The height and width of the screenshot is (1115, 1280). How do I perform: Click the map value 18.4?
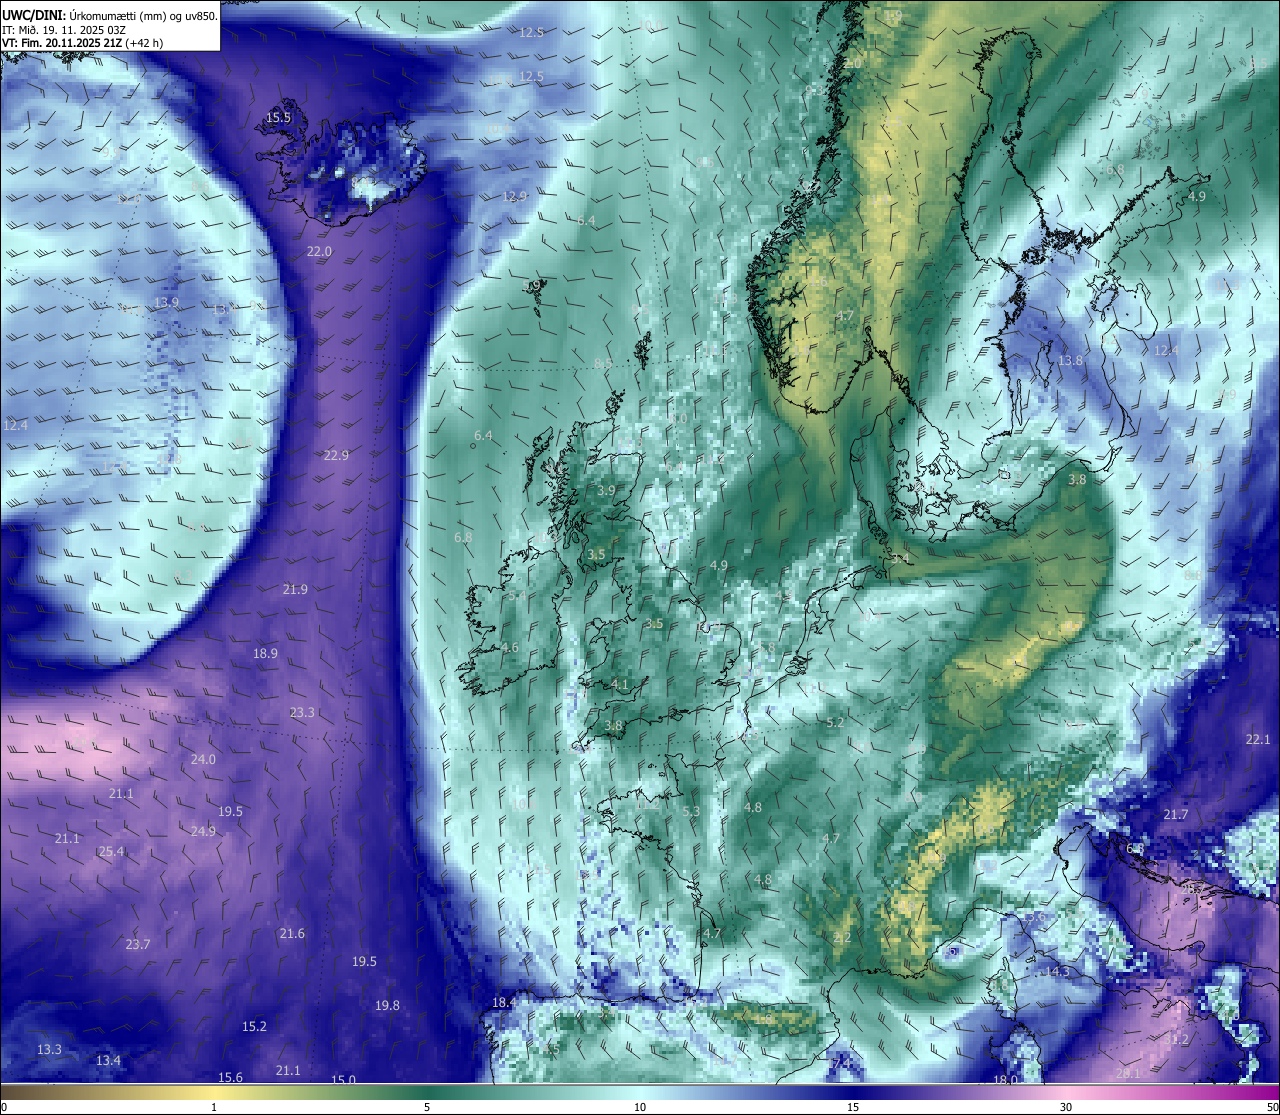point(504,1003)
